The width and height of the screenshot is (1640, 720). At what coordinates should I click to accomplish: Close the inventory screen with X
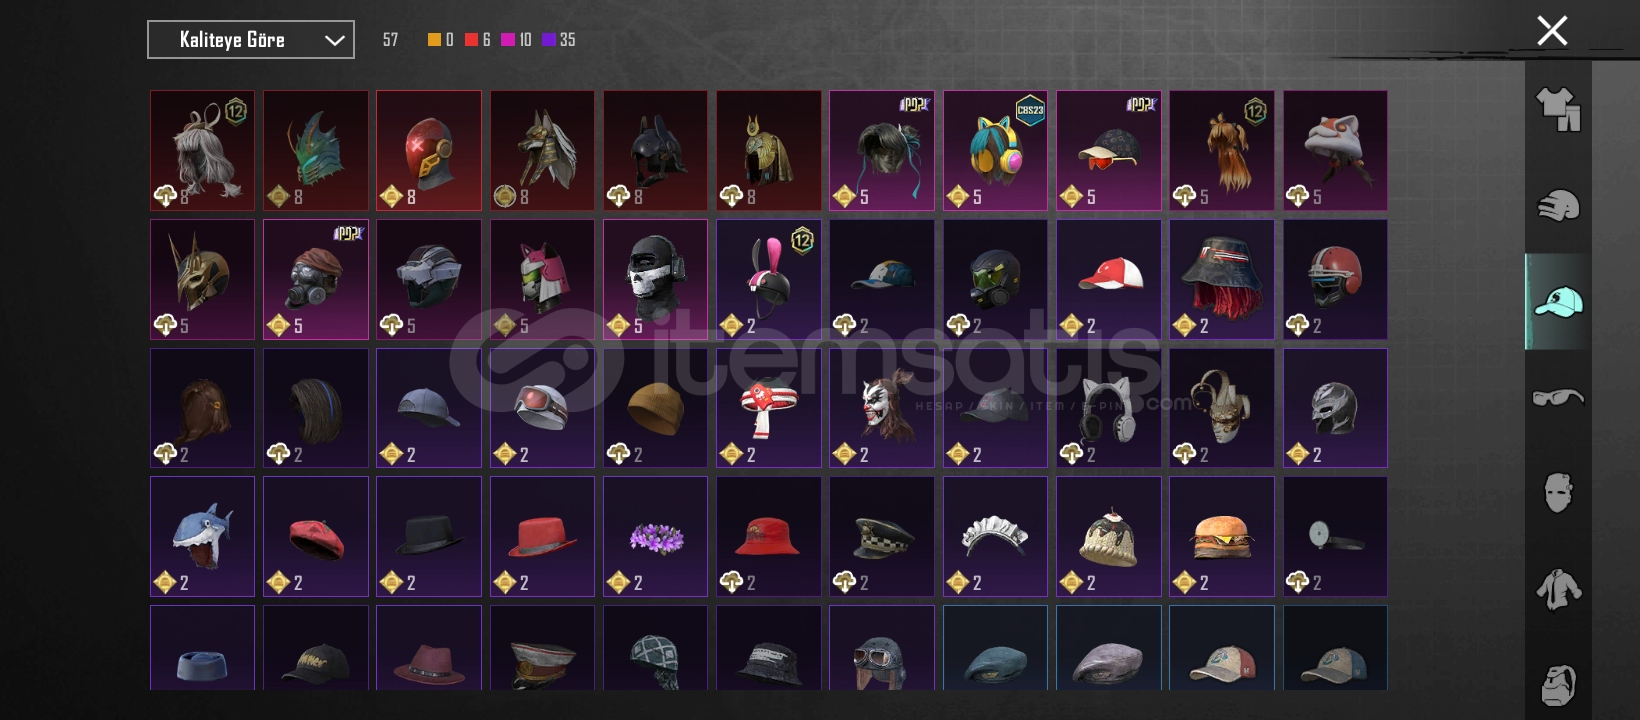(1552, 31)
